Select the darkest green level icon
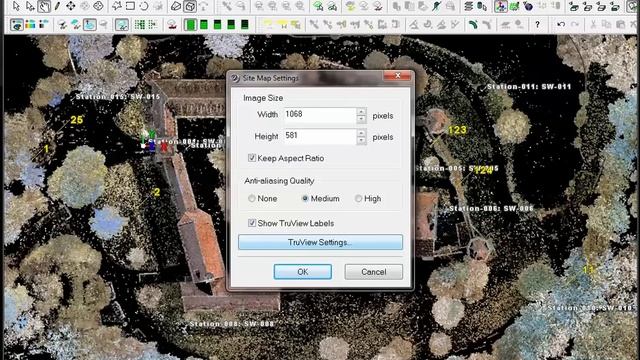640x360 pixels. click(x=244, y=25)
